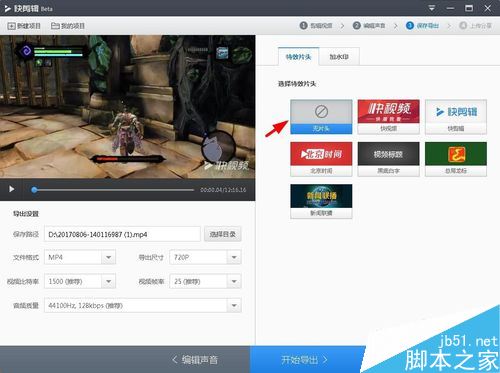500x373 pixels.
Task: Choose the news broadcast globe intro
Action: pos(321,201)
